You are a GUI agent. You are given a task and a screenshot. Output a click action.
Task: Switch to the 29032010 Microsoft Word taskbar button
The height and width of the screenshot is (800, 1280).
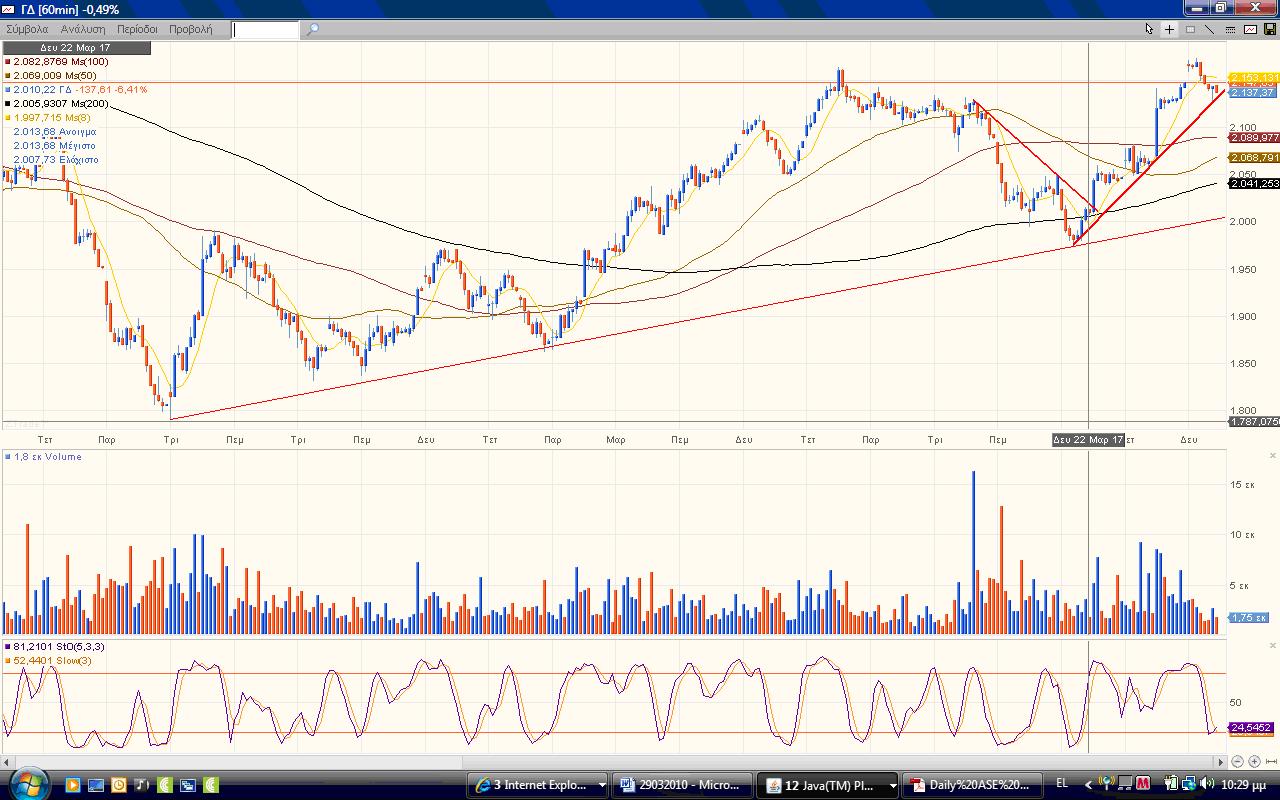tap(680, 785)
